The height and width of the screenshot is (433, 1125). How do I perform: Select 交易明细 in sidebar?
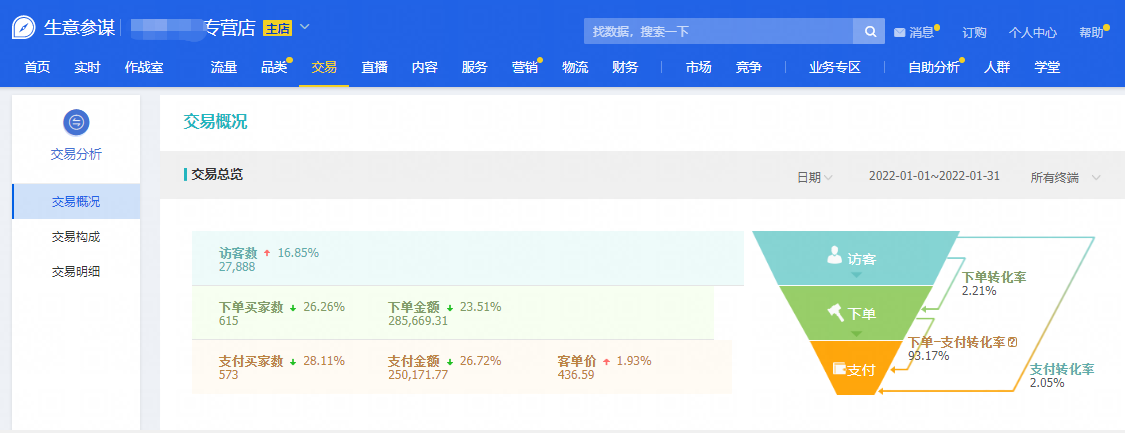tap(76, 271)
